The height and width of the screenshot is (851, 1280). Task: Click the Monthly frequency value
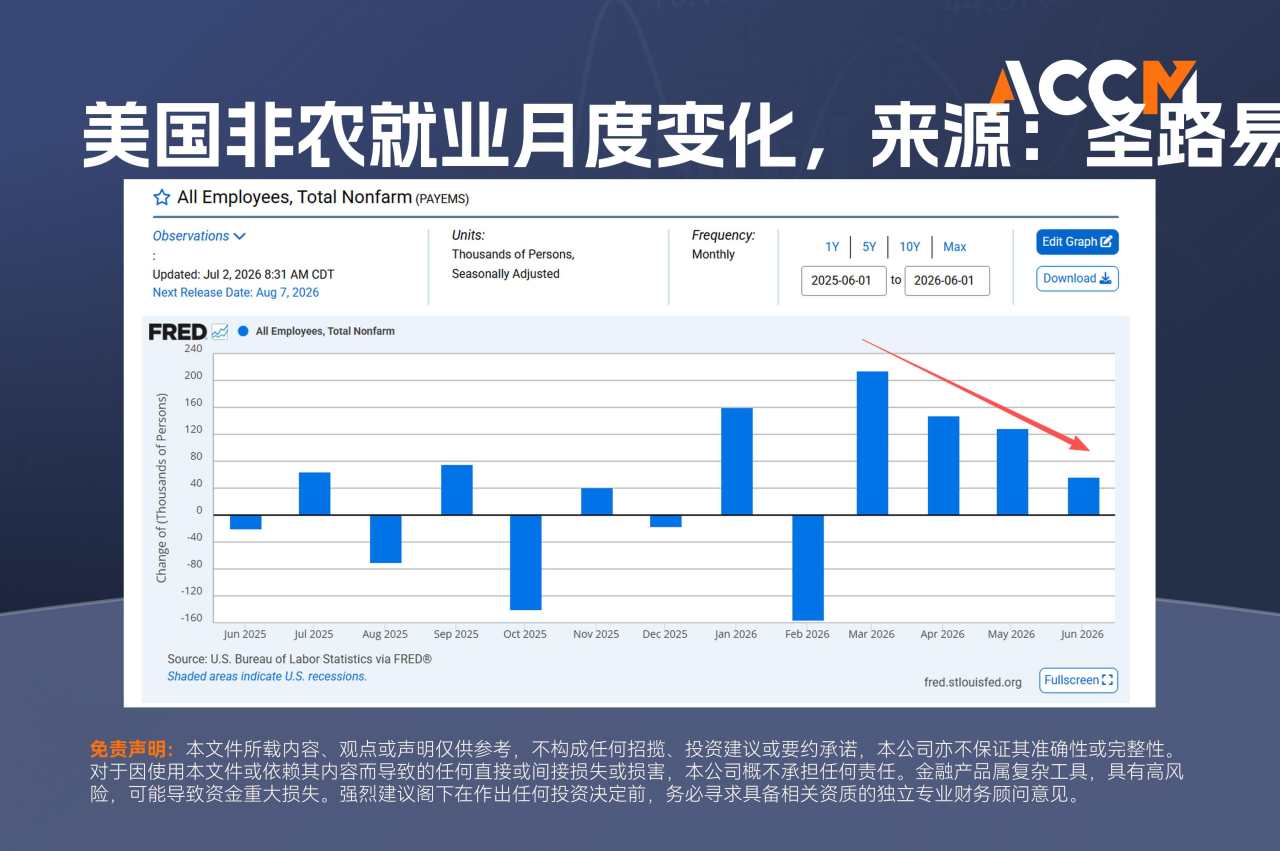(x=713, y=255)
